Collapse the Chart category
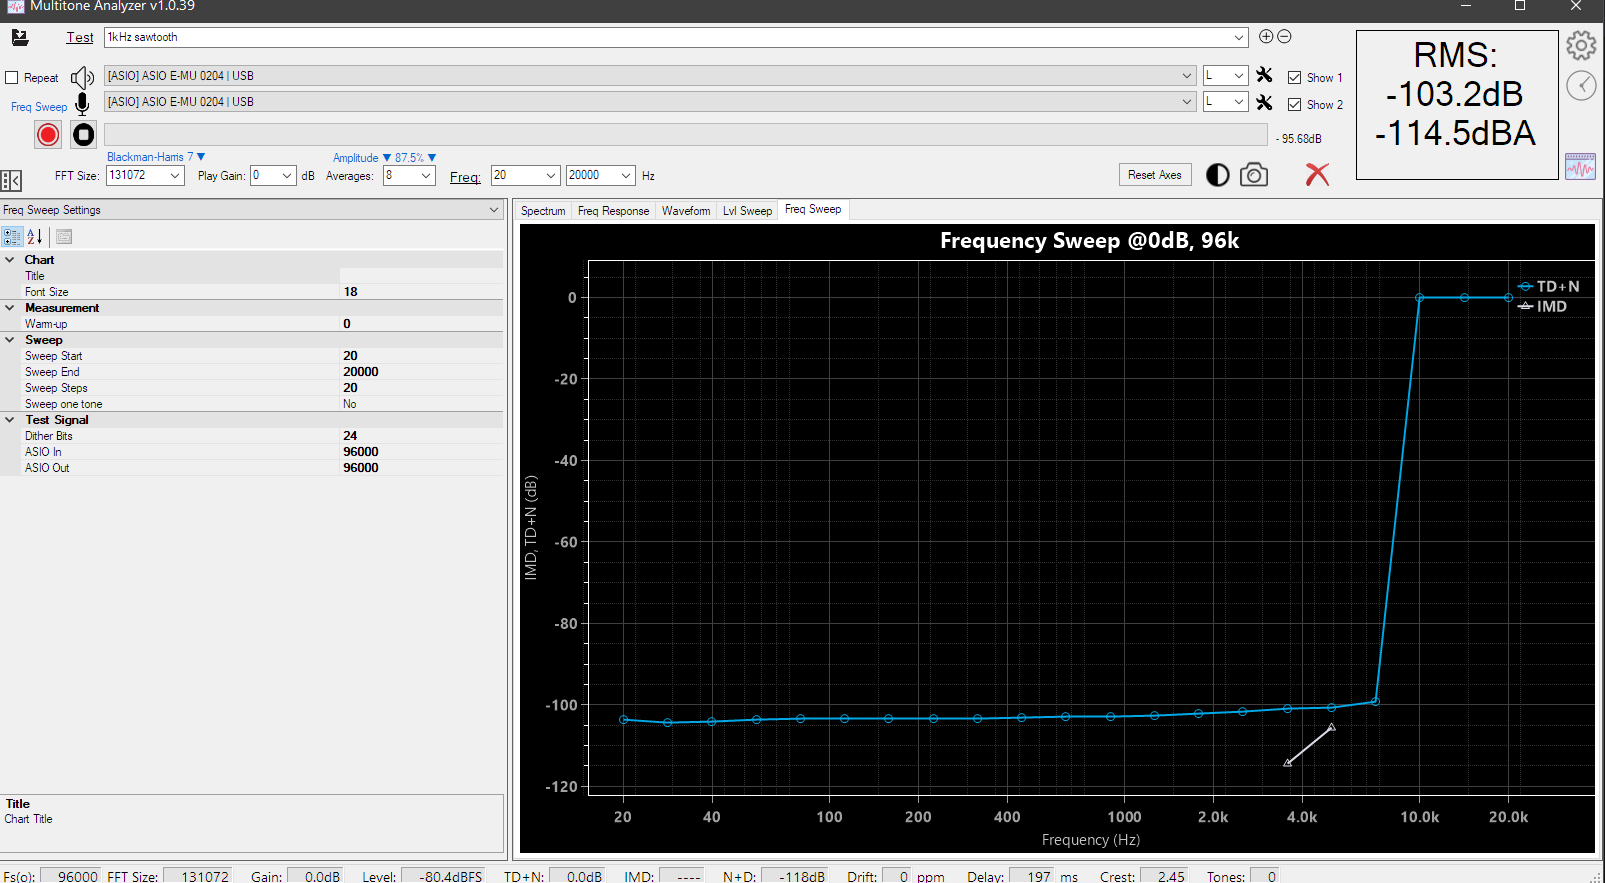This screenshot has width=1605, height=883. pos(10,260)
